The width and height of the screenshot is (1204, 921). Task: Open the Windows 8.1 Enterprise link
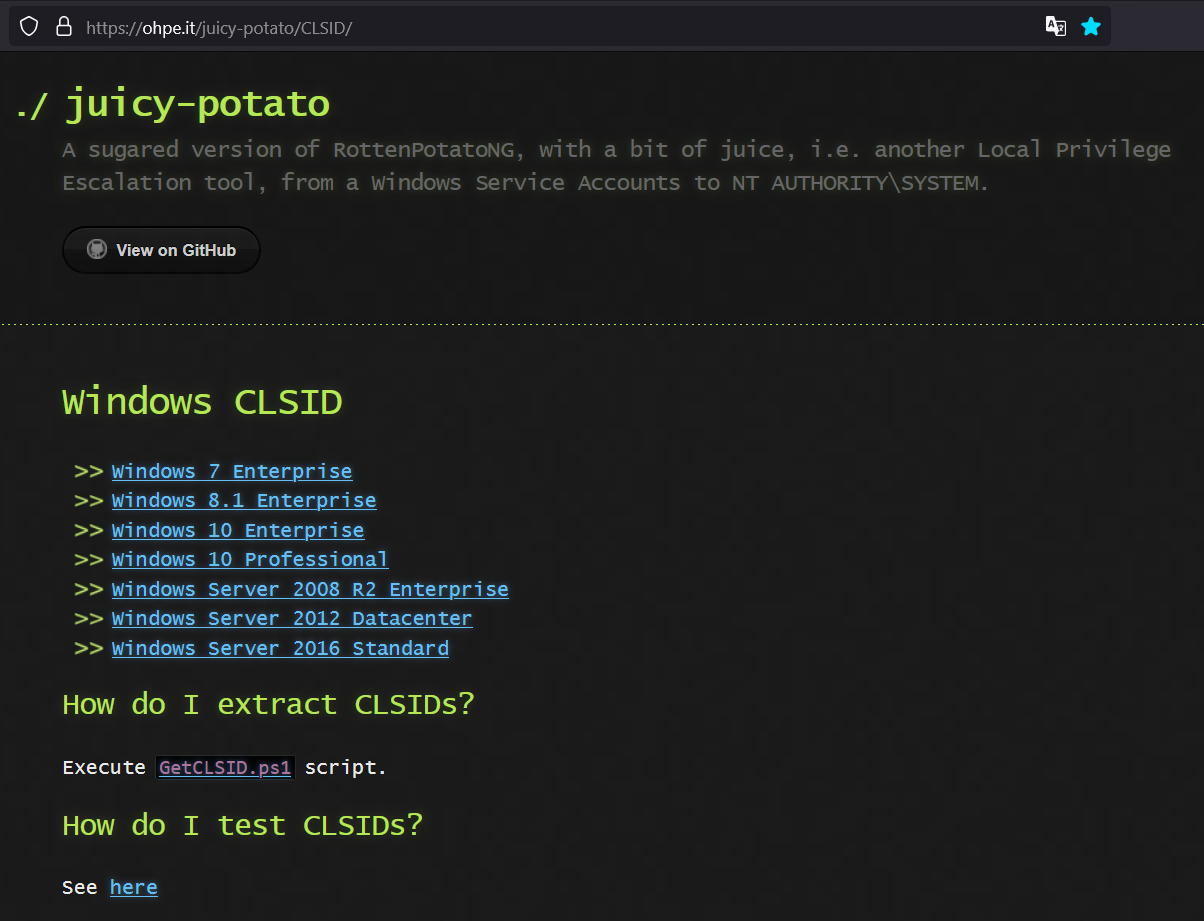[244, 500]
